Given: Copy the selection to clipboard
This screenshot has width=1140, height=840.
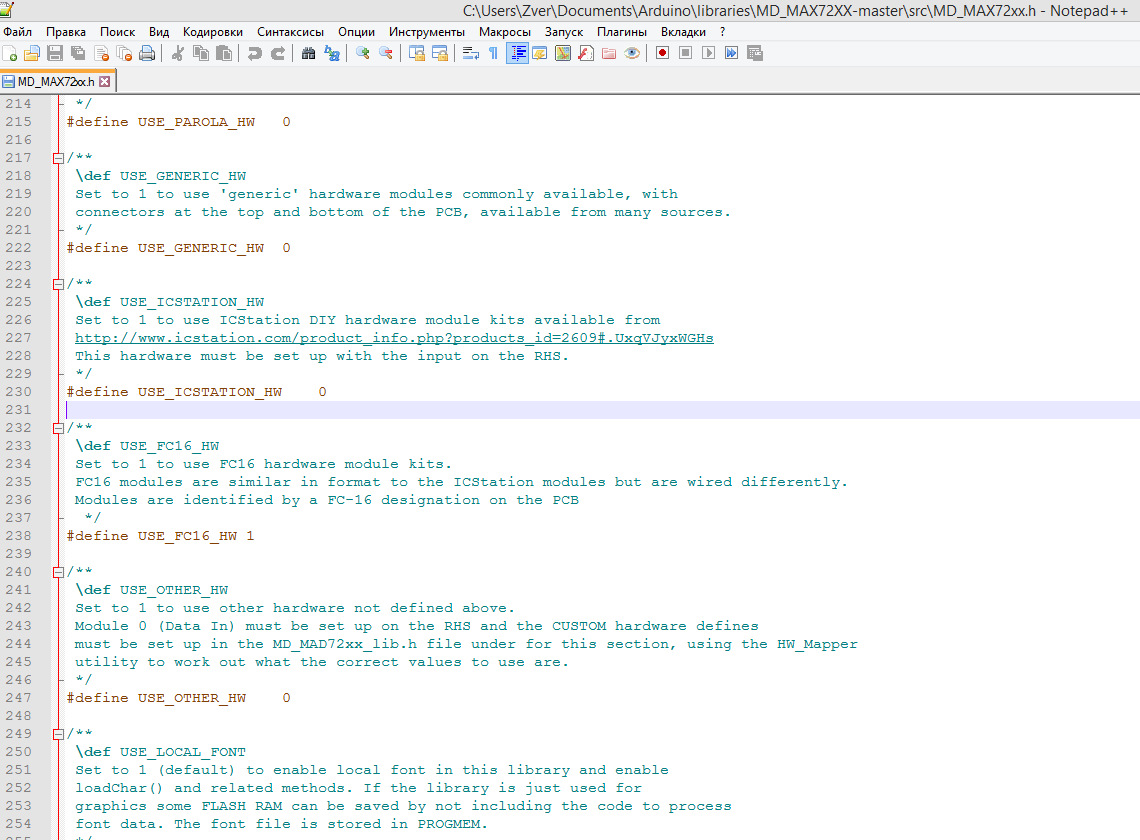Looking at the screenshot, I should click(201, 53).
